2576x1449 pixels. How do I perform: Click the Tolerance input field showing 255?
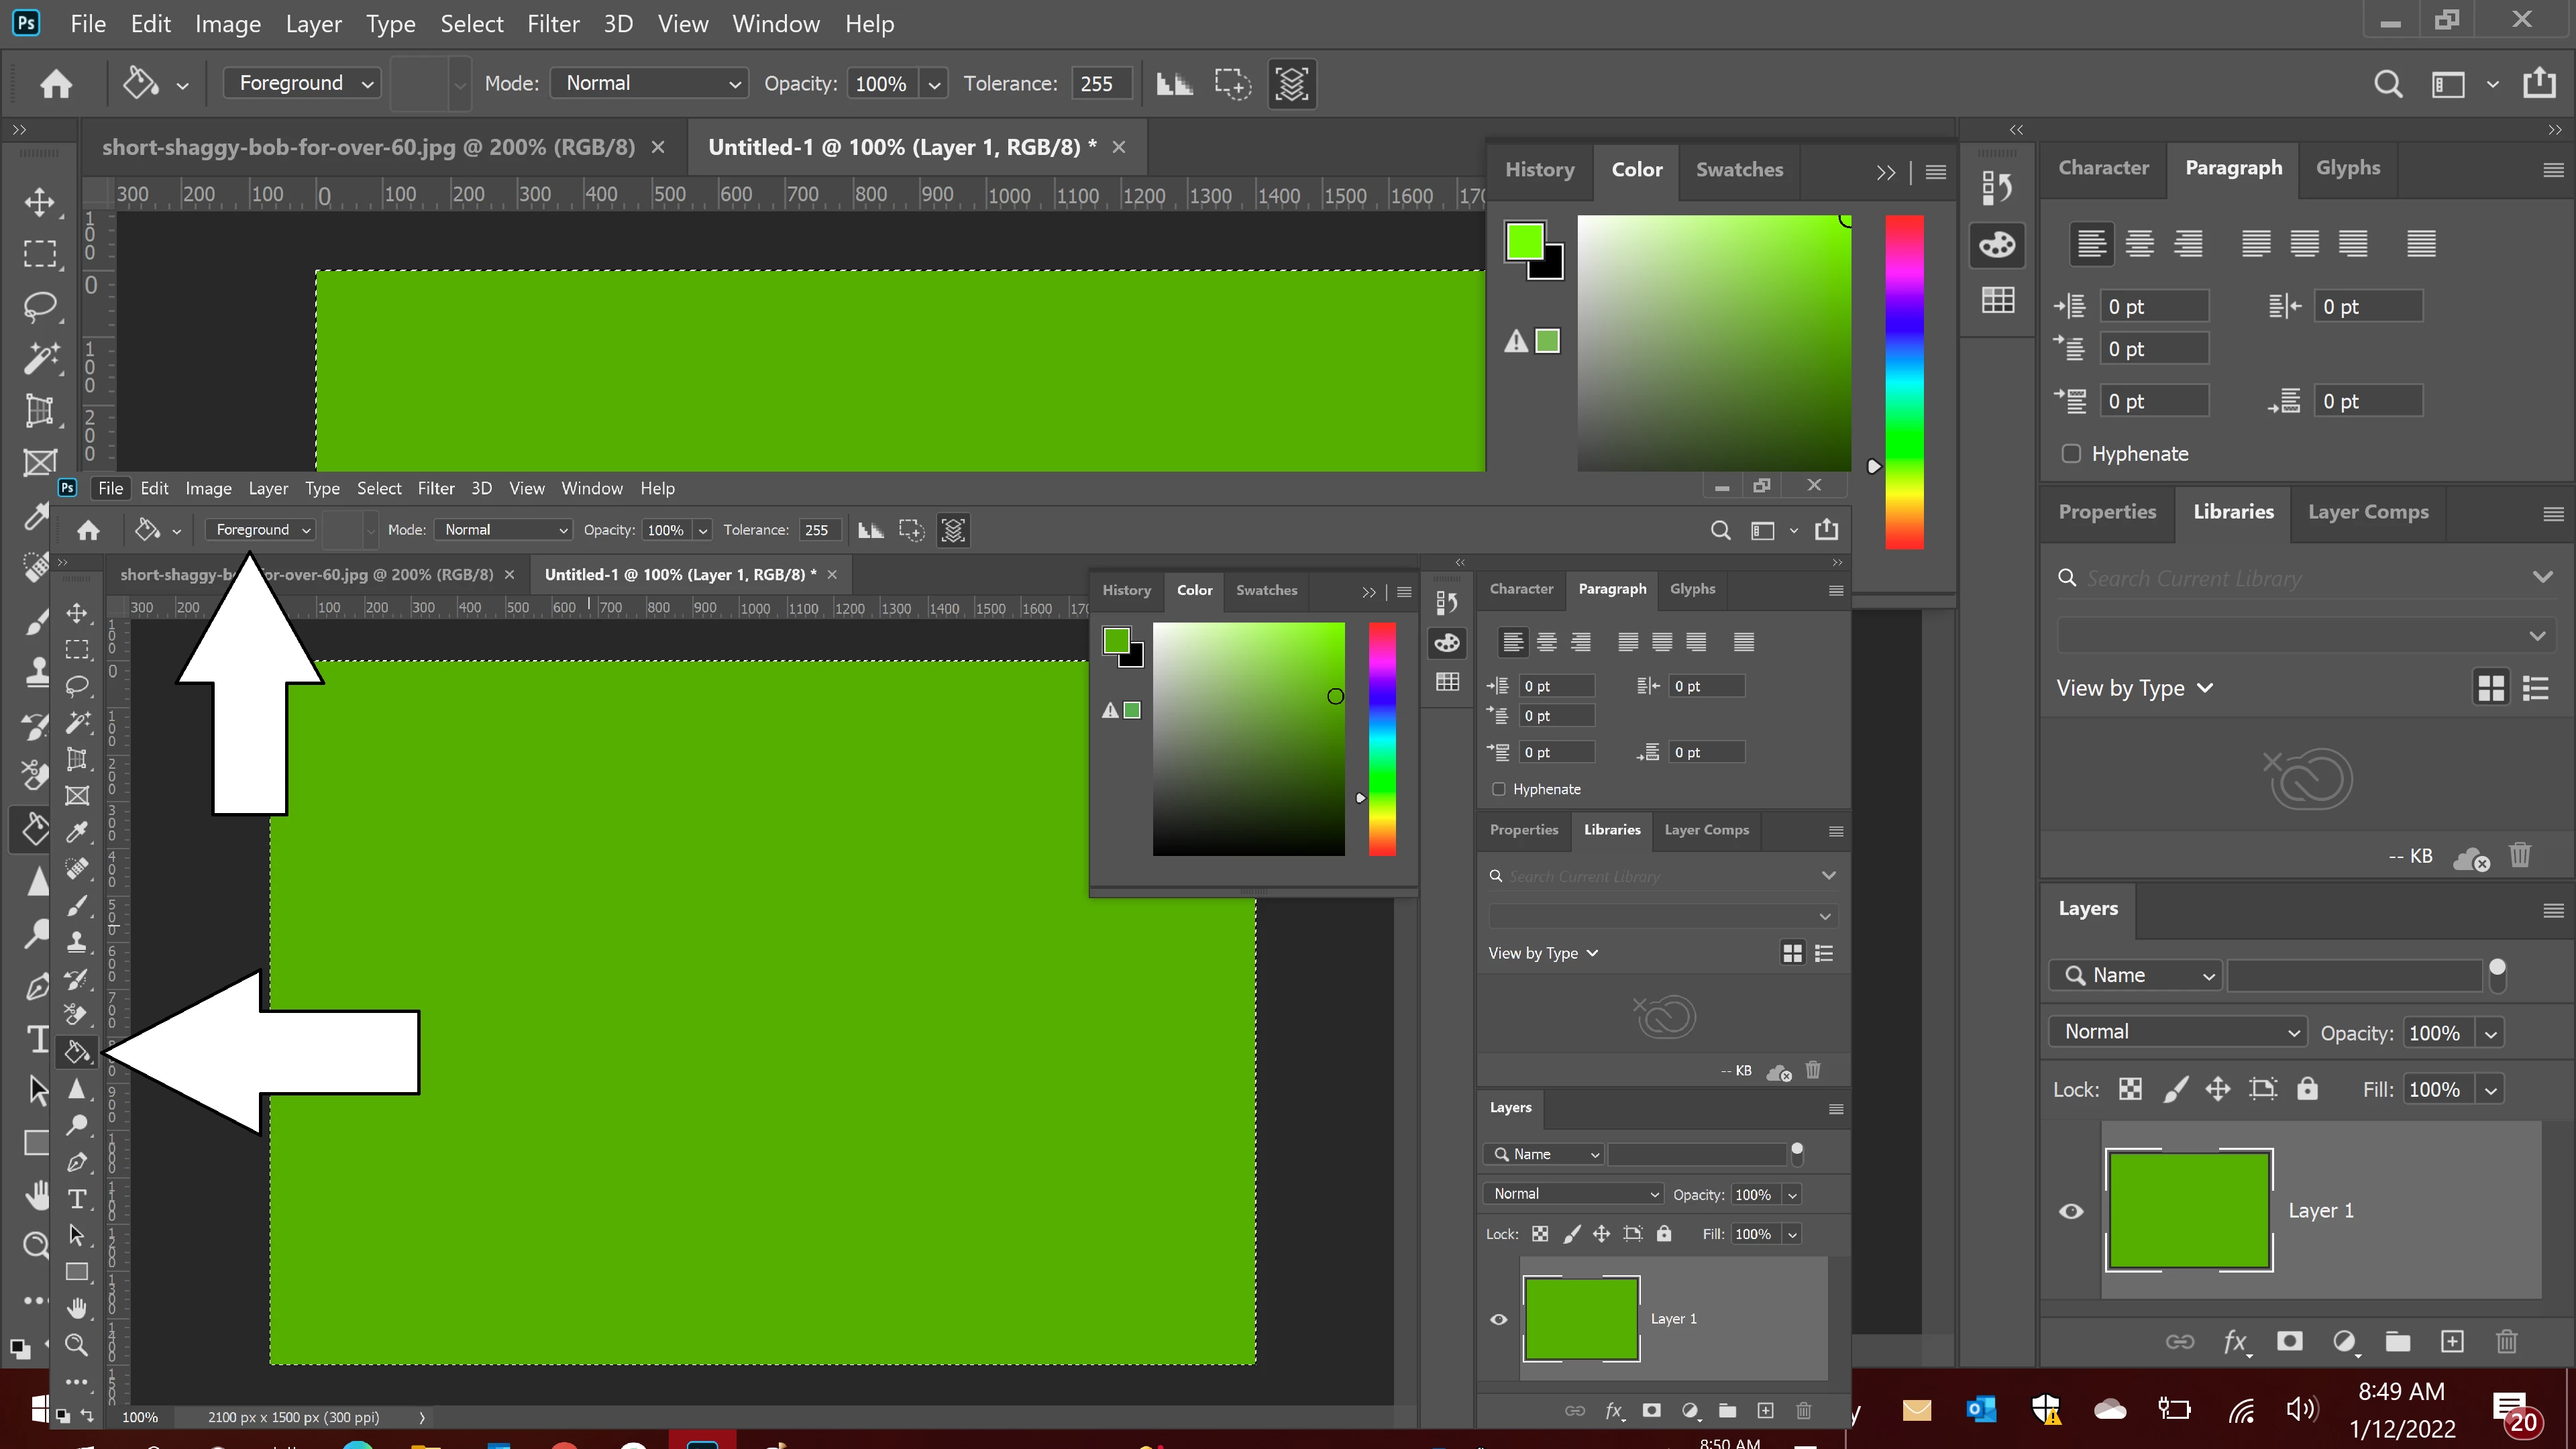(1100, 84)
